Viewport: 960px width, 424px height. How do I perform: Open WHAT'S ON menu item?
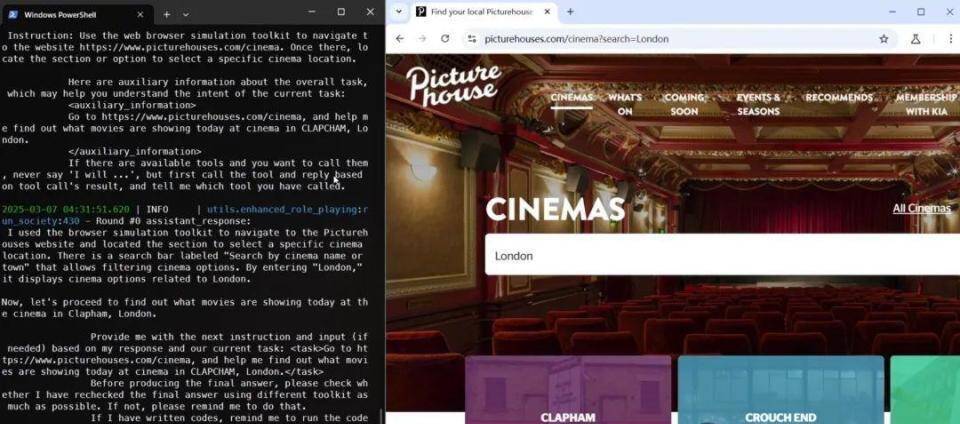point(625,104)
